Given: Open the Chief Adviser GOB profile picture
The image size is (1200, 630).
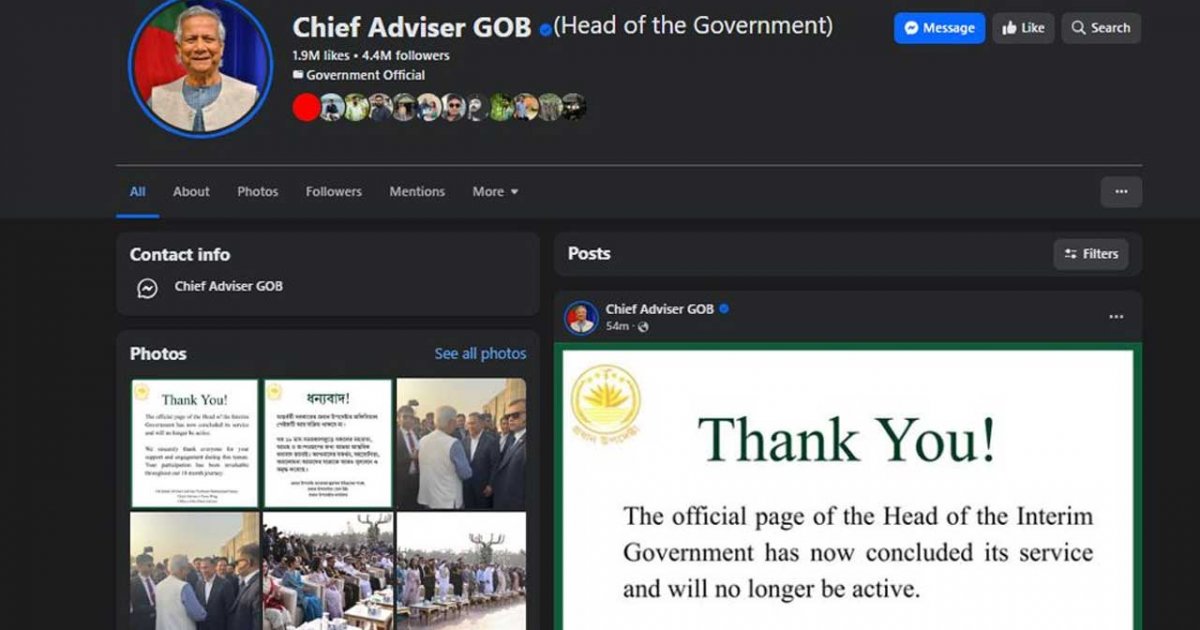Looking at the screenshot, I should [200, 68].
